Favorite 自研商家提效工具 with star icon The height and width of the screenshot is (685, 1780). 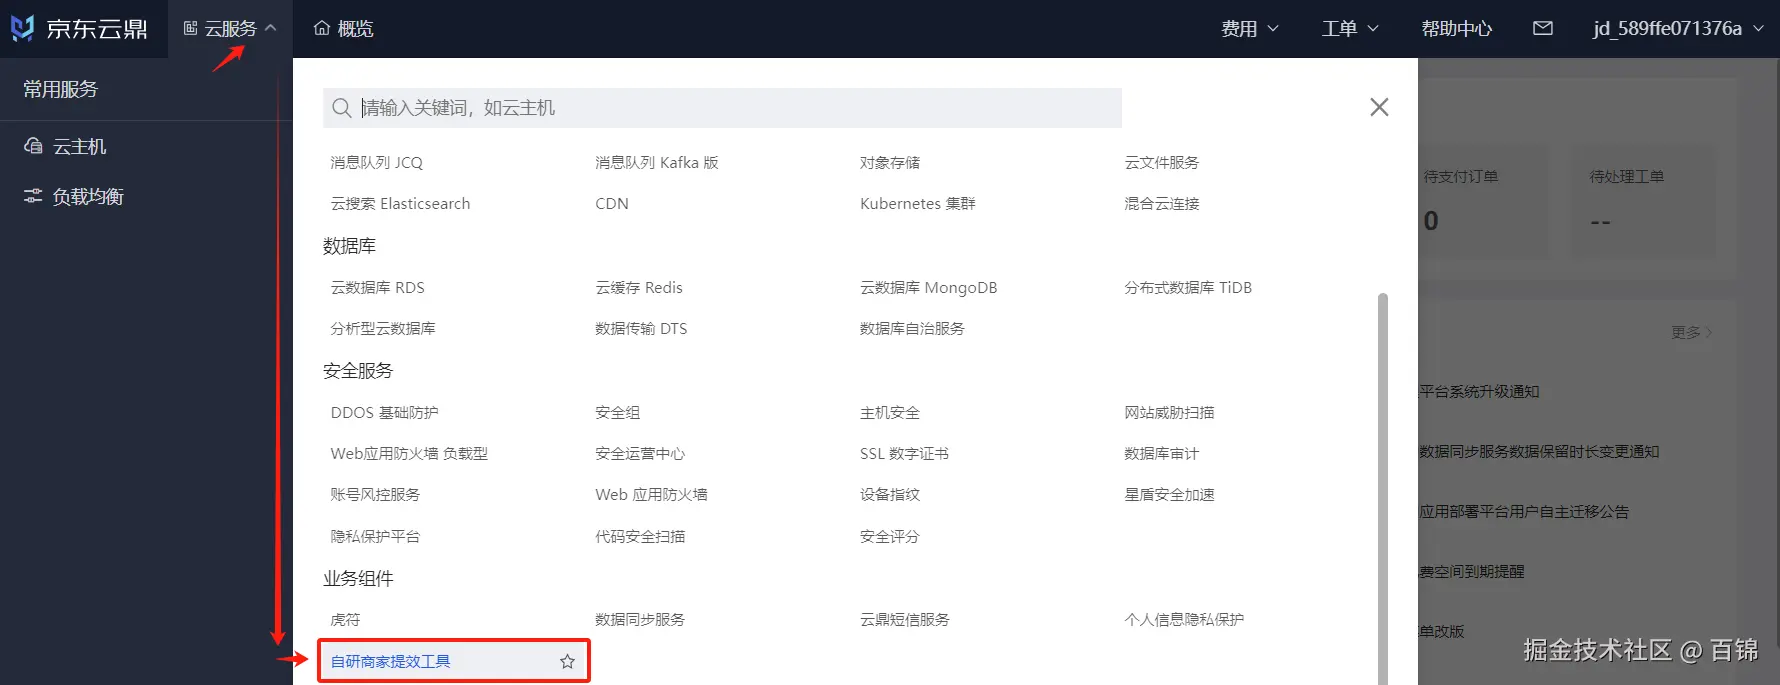tap(567, 662)
